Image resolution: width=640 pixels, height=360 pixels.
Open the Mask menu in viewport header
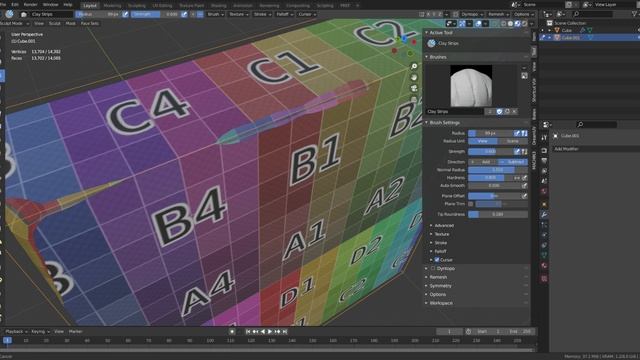pyautogui.click(x=71, y=24)
